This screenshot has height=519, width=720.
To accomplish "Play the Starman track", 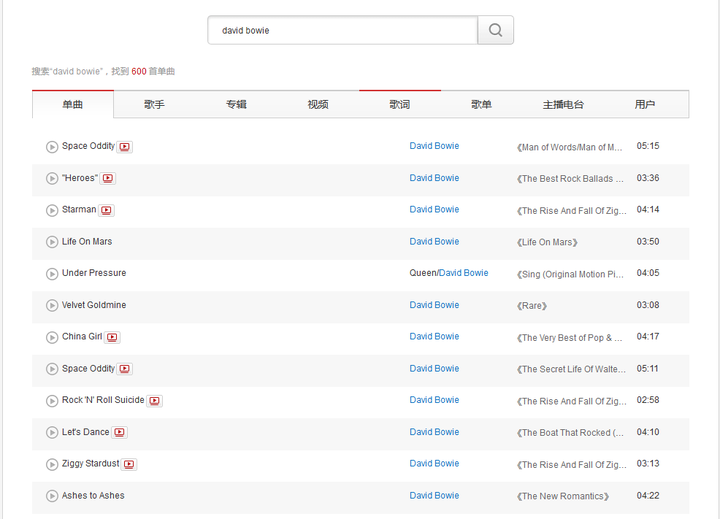I will pyautogui.click(x=52, y=210).
